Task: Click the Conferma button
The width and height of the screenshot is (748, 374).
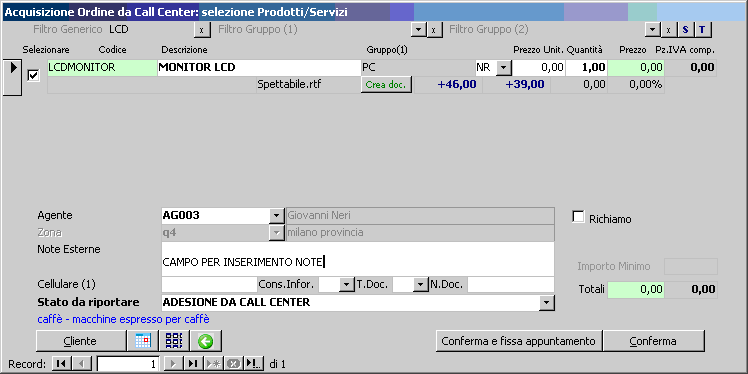Action: pyautogui.click(x=653, y=341)
